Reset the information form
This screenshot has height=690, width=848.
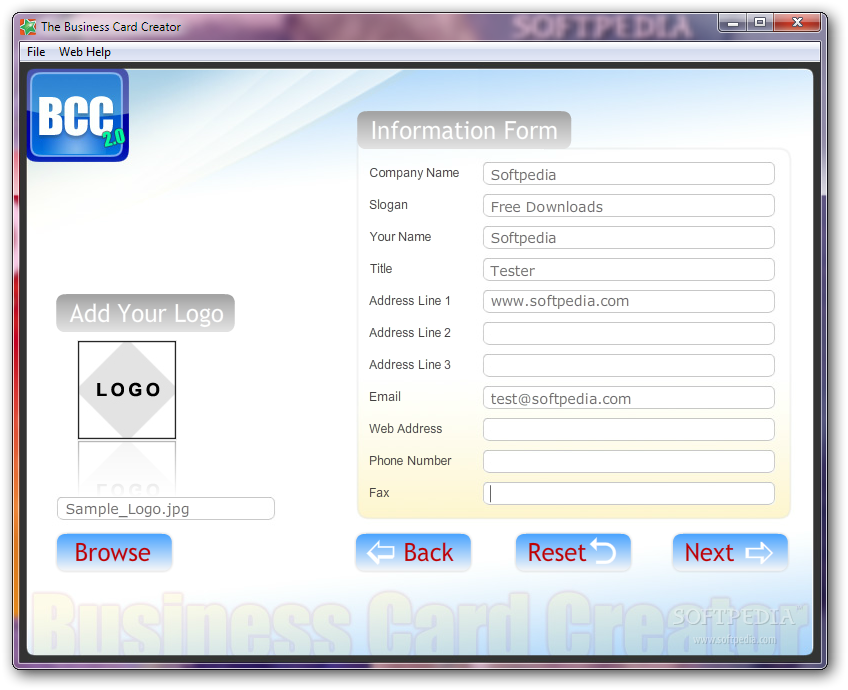coord(573,553)
